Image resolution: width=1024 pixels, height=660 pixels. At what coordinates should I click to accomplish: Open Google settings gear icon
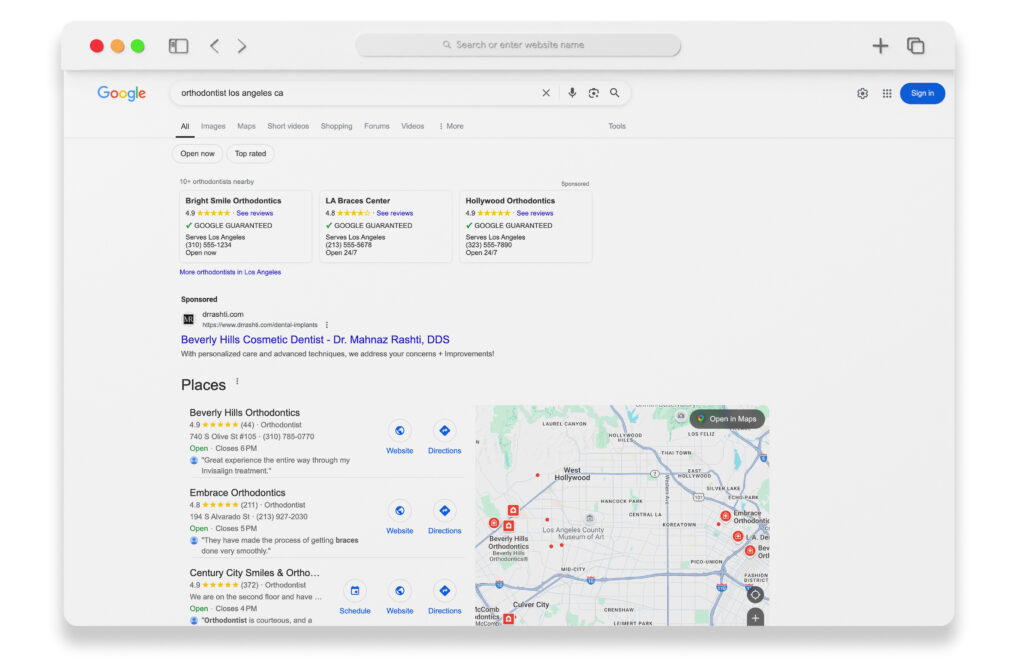[863, 93]
